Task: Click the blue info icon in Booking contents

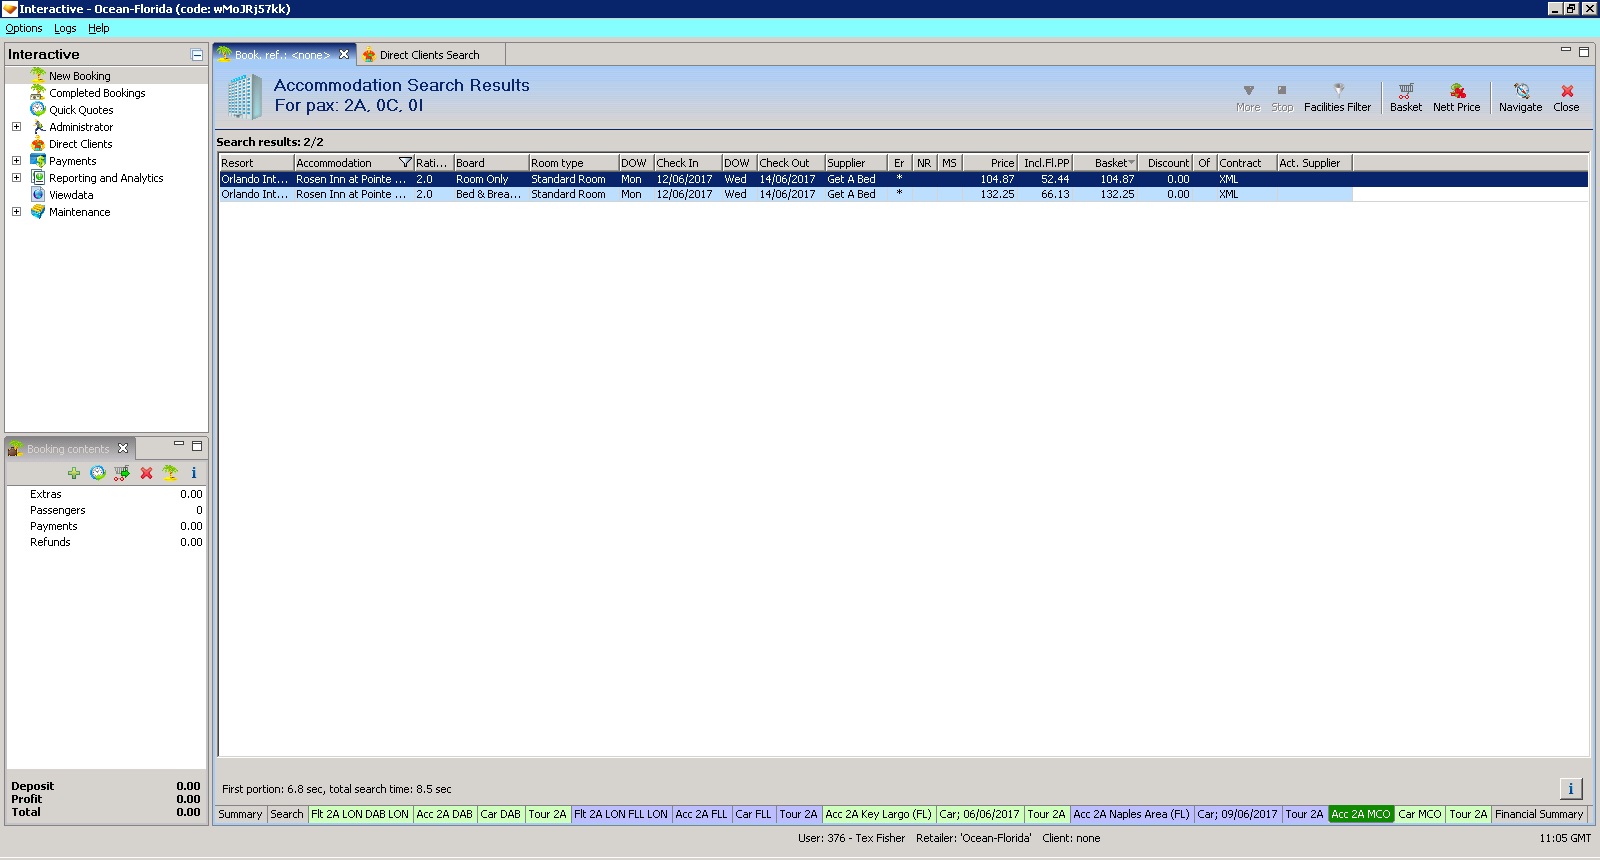Action: click(194, 473)
